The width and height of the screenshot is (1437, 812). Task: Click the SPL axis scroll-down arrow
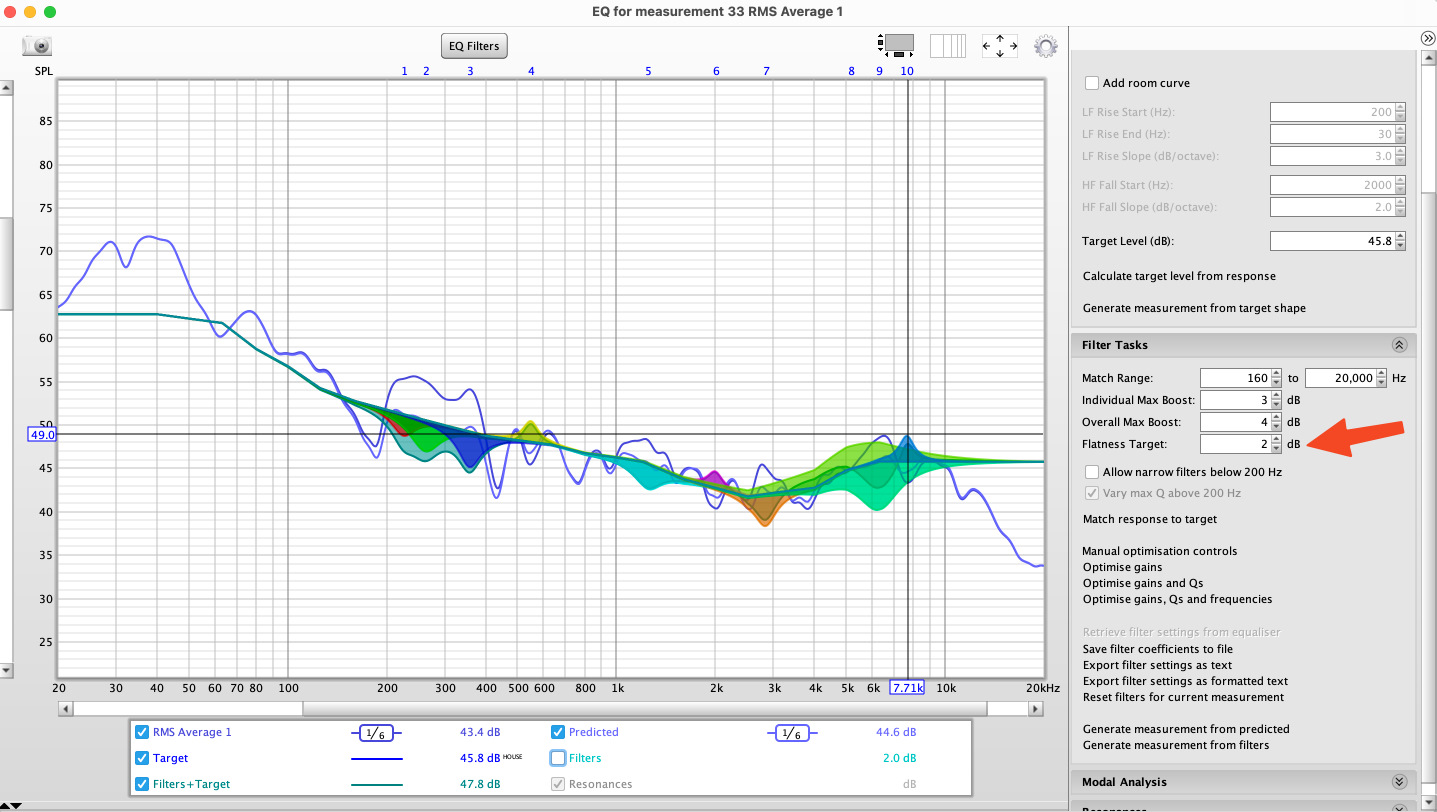point(6,670)
